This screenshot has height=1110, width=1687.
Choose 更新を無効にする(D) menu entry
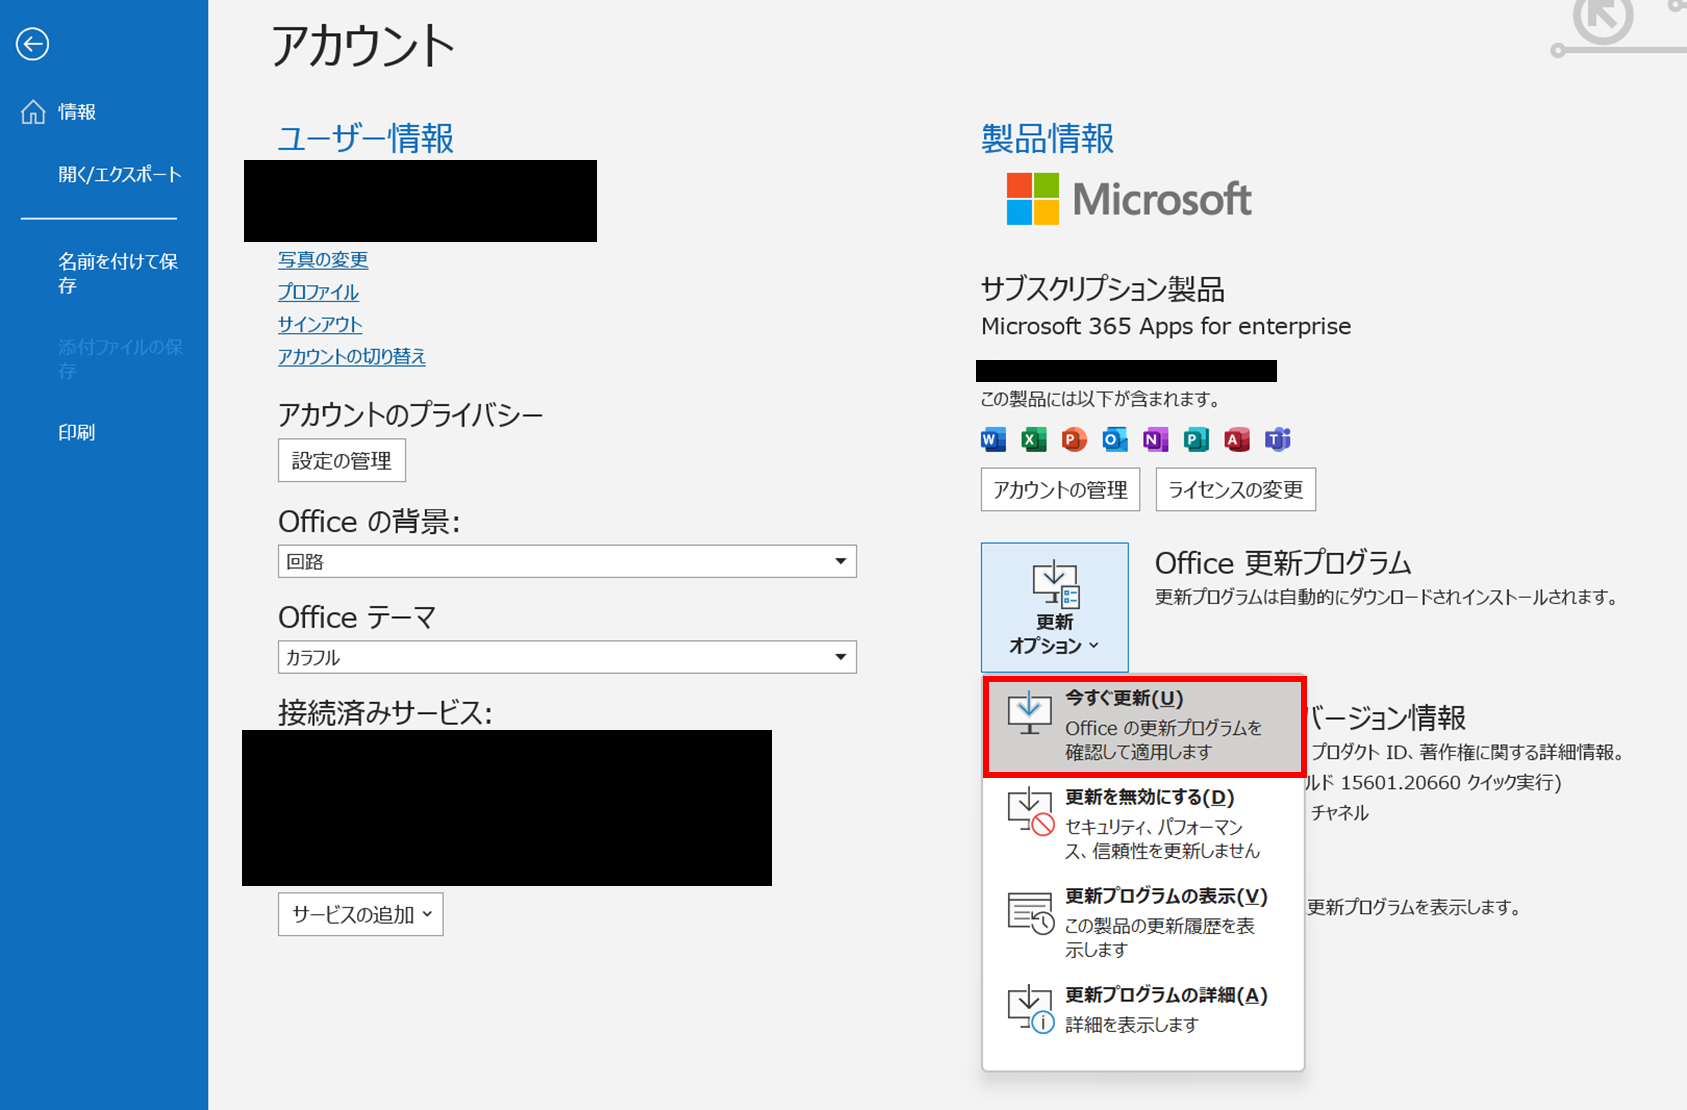click(x=1144, y=824)
